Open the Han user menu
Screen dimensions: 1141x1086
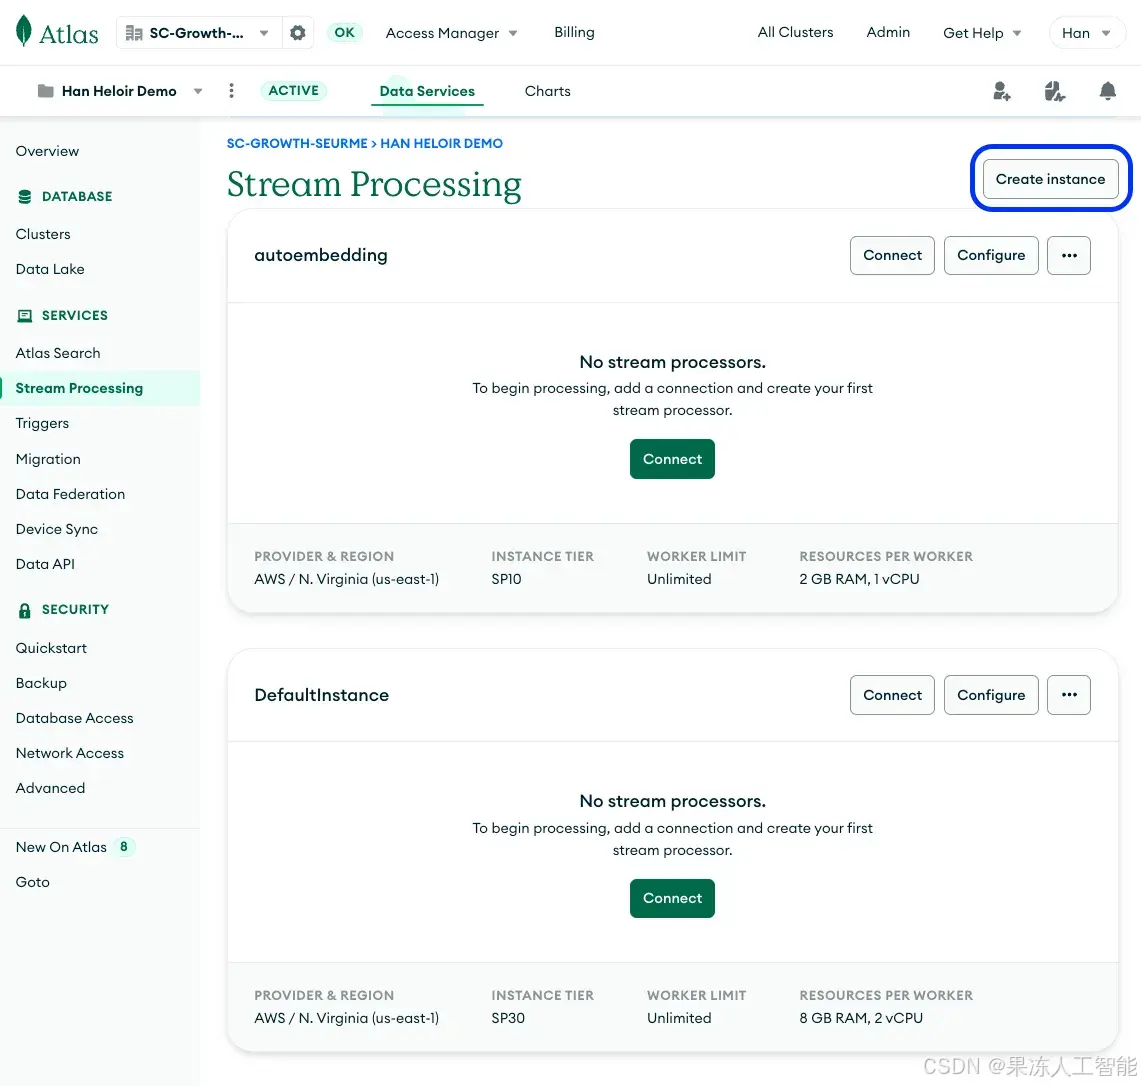1086,33
